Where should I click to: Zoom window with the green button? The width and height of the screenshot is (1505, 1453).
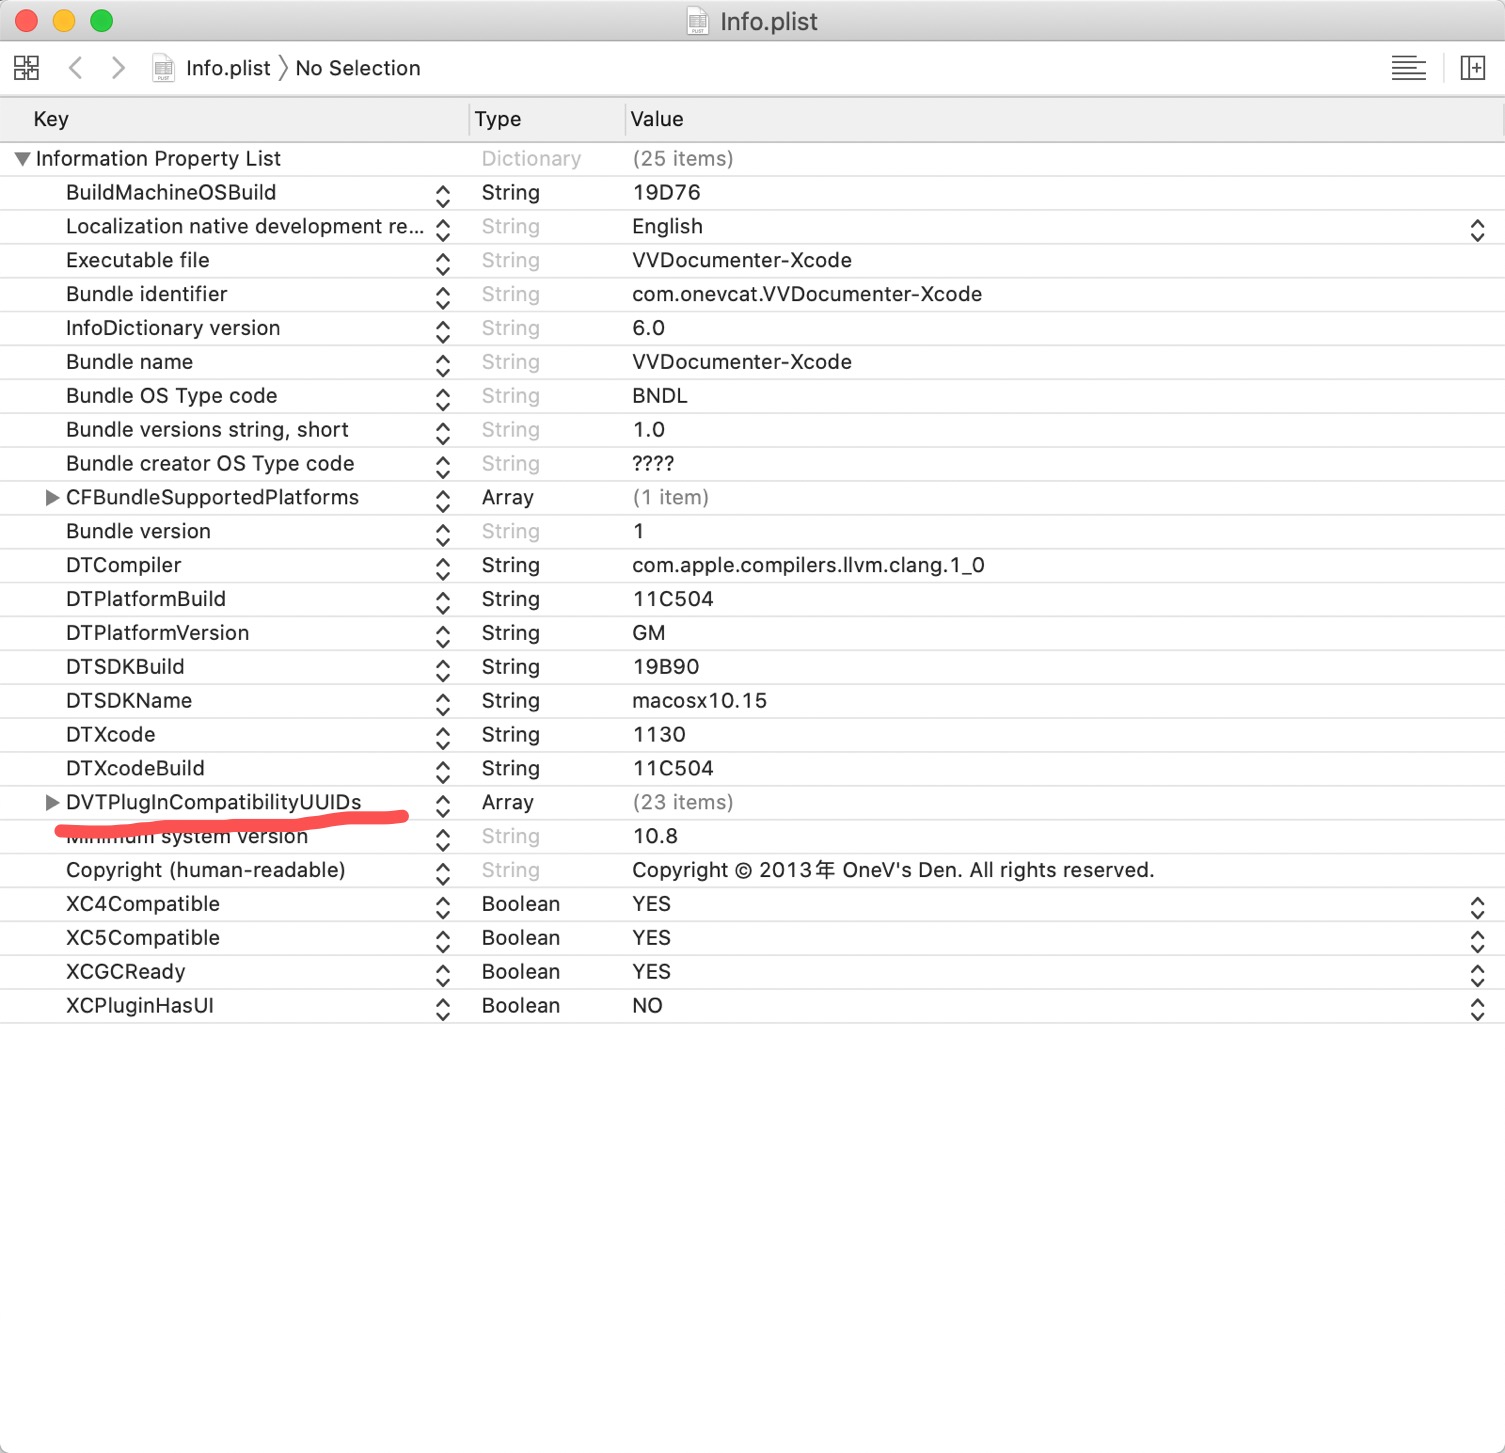(101, 20)
